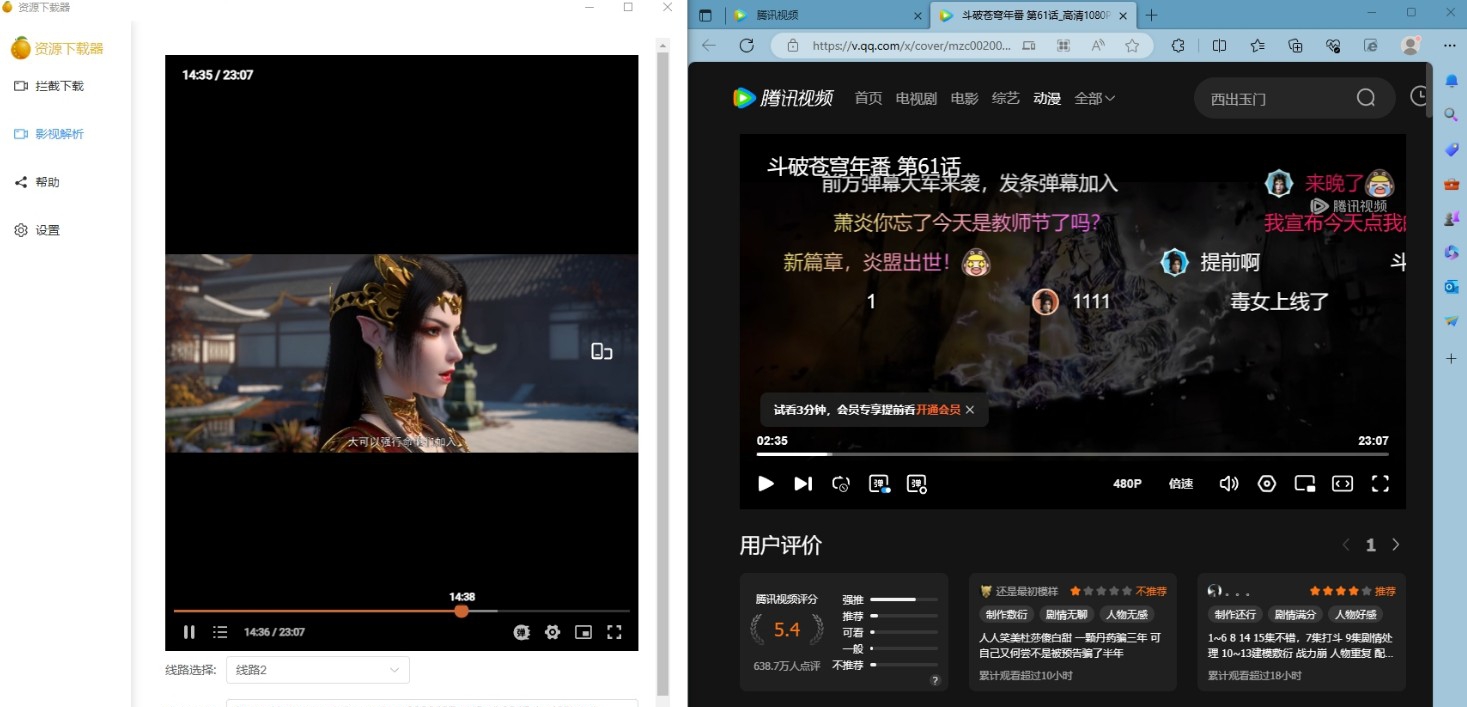Image resolution: width=1467 pixels, height=707 pixels.
Task: Open the 480P quality selector
Action: click(x=1127, y=484)
